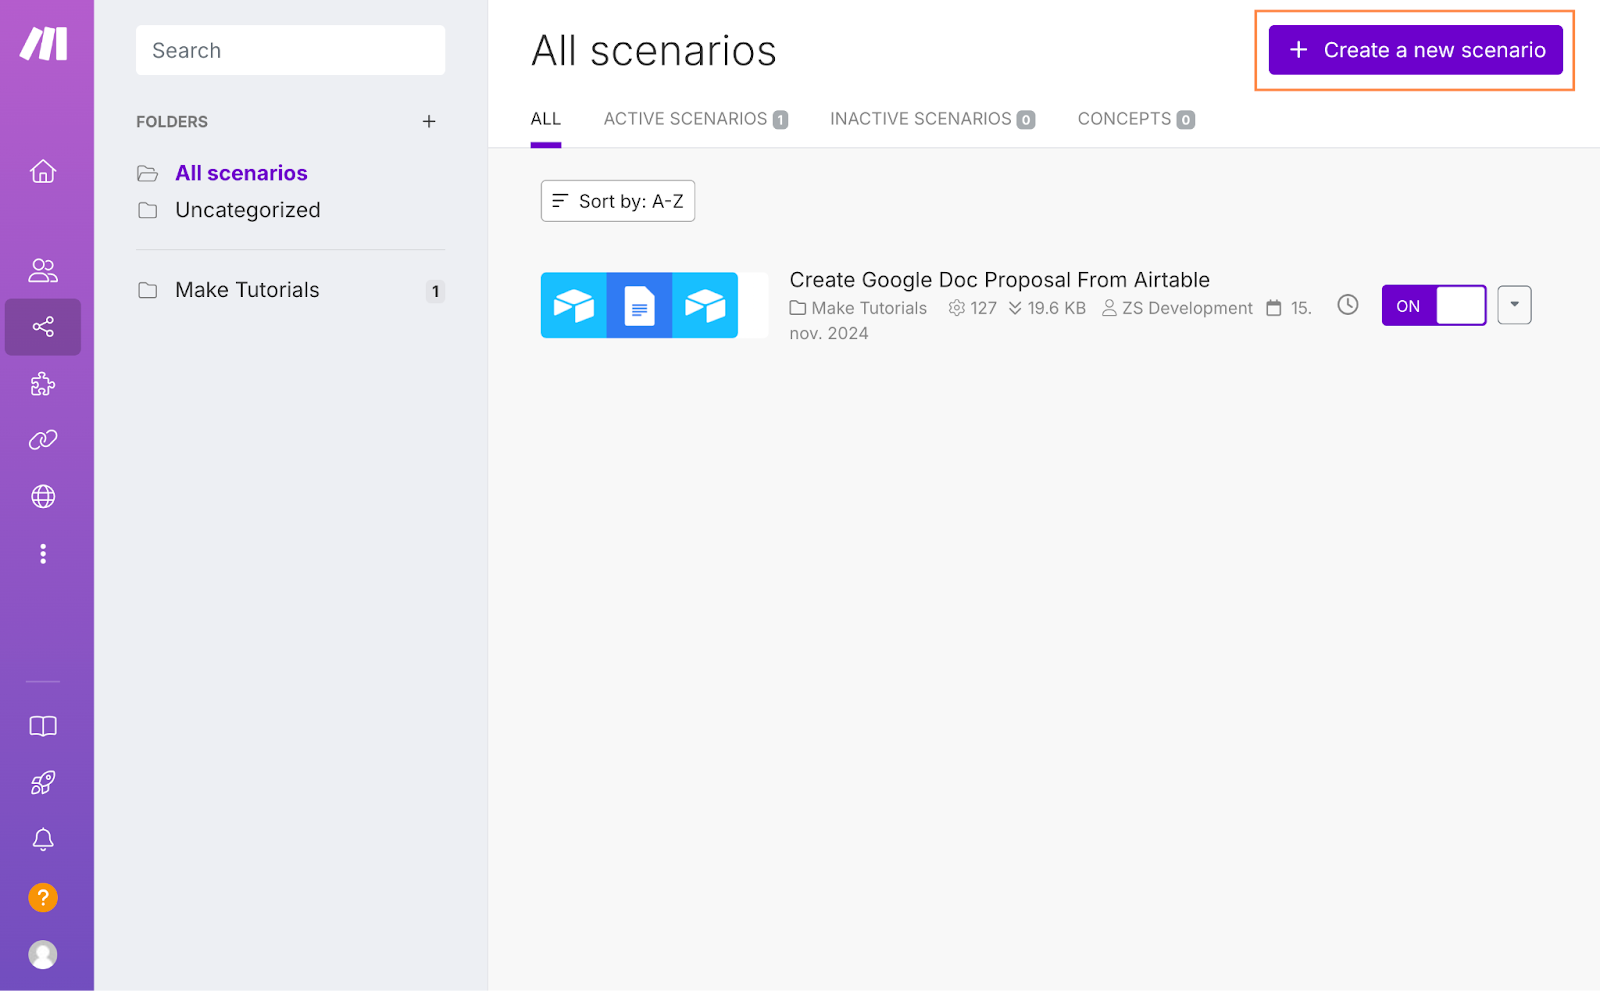Screen dimensions: 1600x991
Task: Open the Sort by: A-Z dropdown
Action: point(618,201)
